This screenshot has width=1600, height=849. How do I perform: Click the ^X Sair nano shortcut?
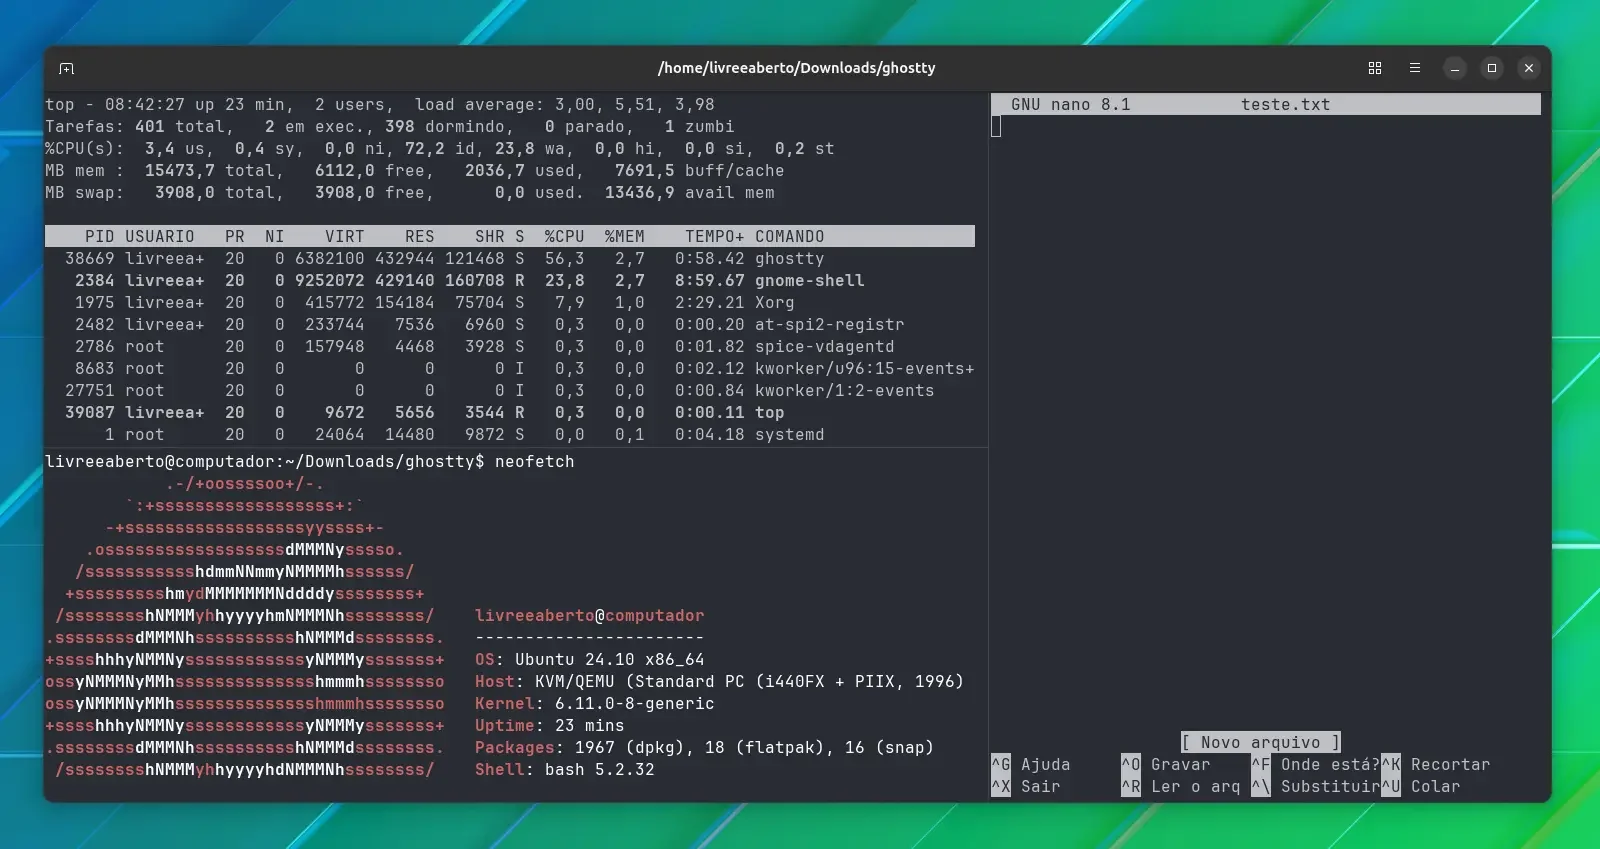1026,787
